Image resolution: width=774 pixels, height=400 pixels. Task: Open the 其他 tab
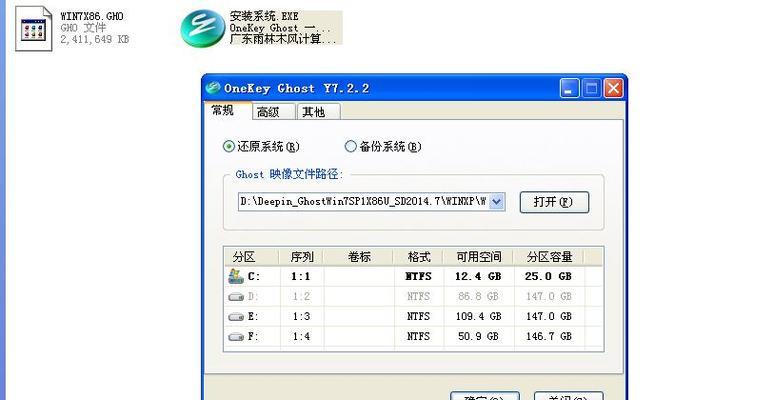pos(318,112)
